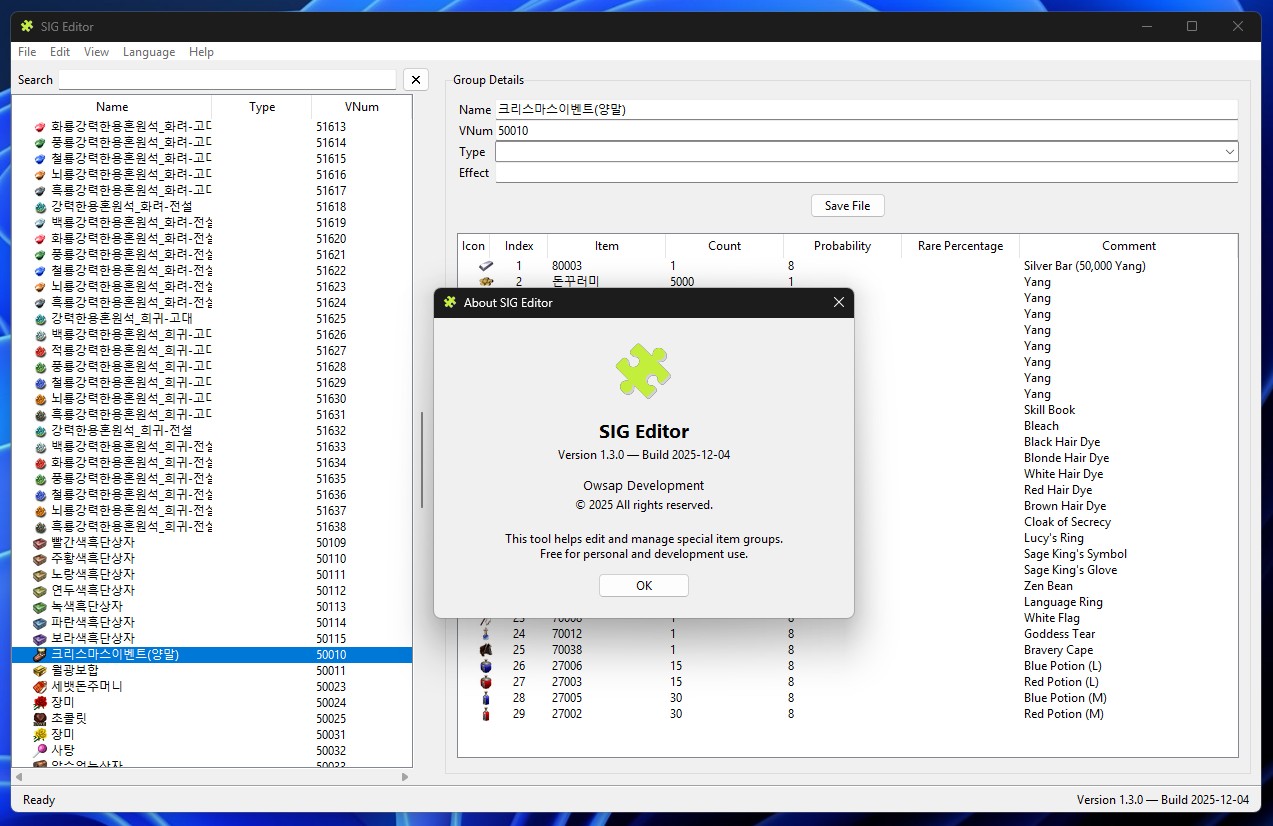This screenshot has height=826, width=1273.
Task: Open the Edit menu
Action: [x=60, y=52]
